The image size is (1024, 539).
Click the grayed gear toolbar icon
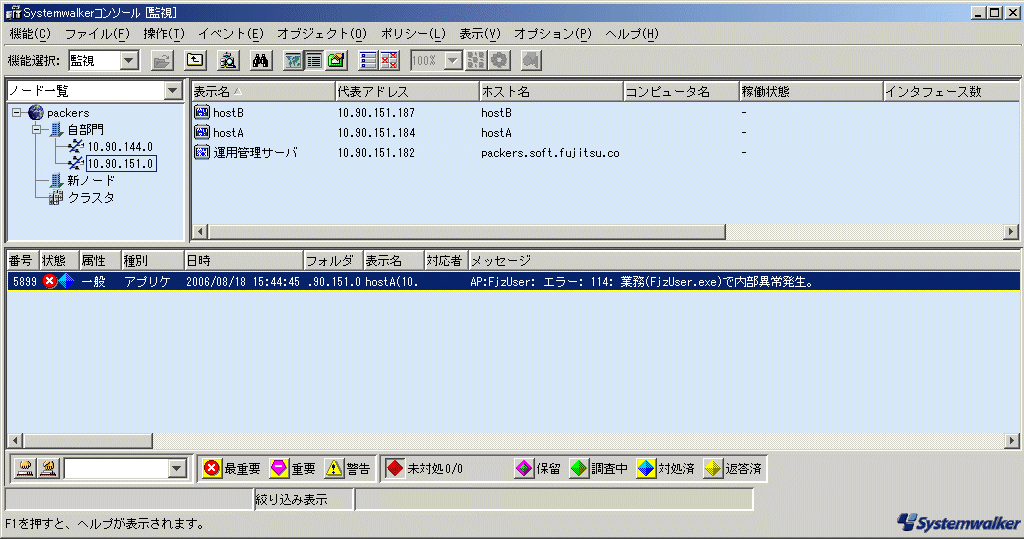[x=500, y=61]
